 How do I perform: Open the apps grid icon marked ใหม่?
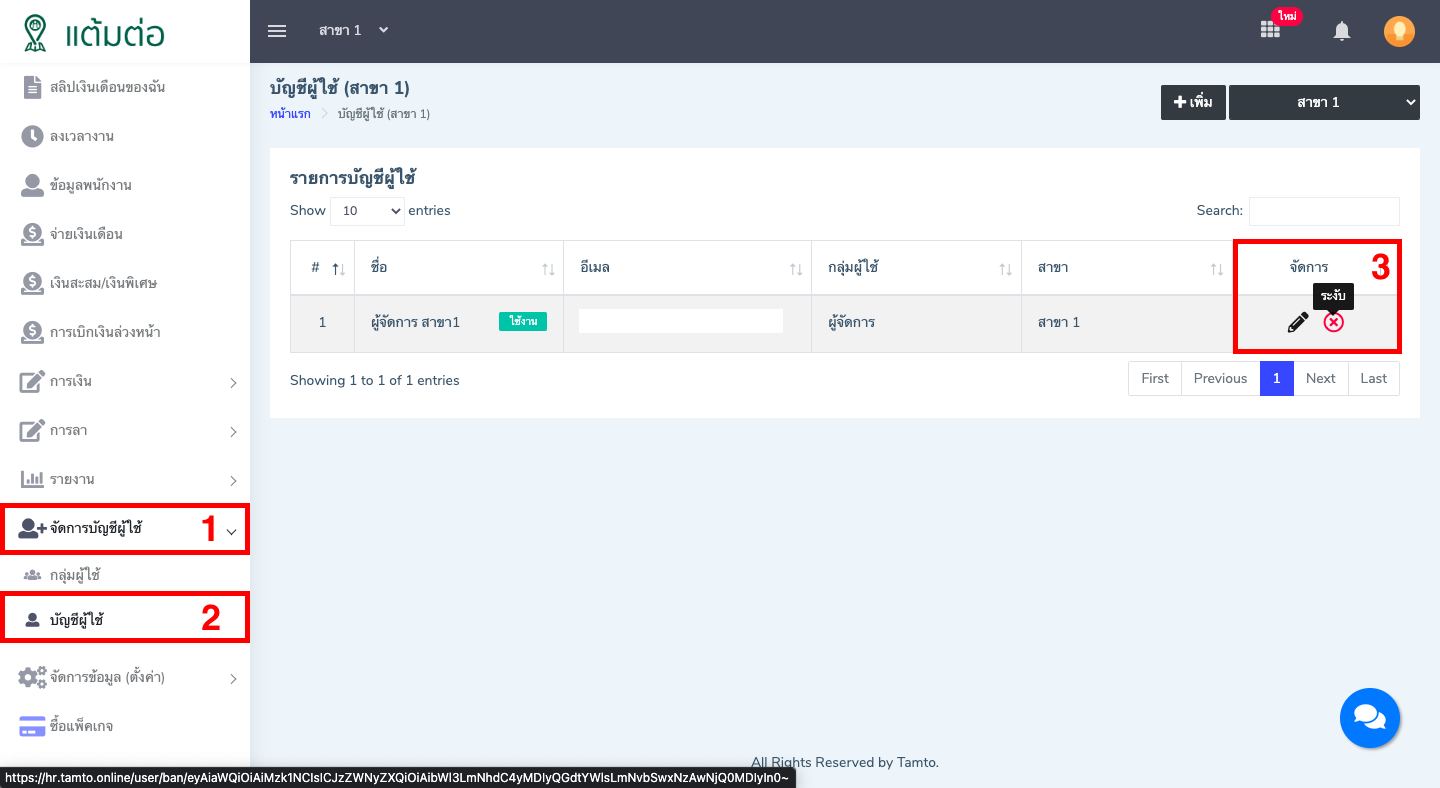(1270, 30)
